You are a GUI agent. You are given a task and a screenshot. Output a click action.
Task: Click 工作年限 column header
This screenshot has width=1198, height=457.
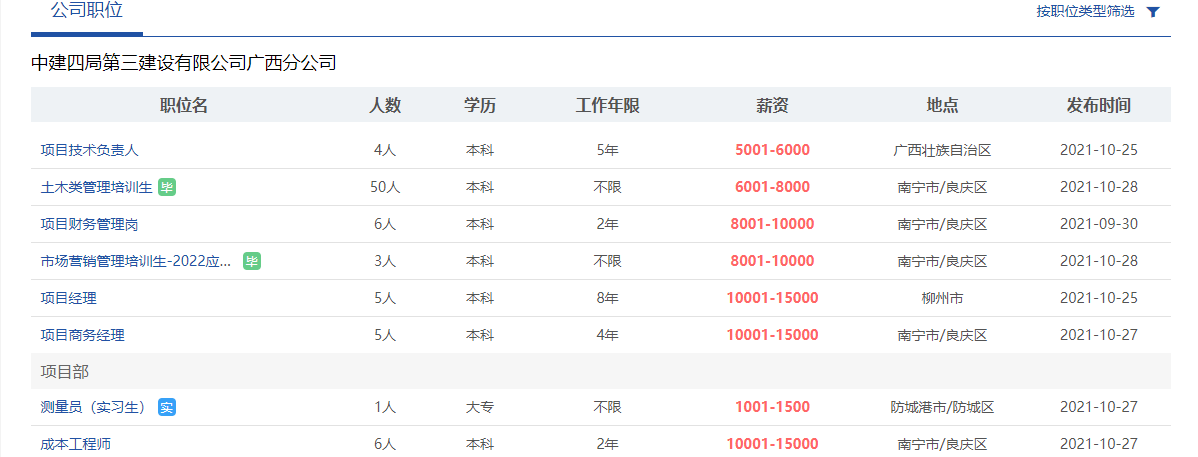pos(607,105)
